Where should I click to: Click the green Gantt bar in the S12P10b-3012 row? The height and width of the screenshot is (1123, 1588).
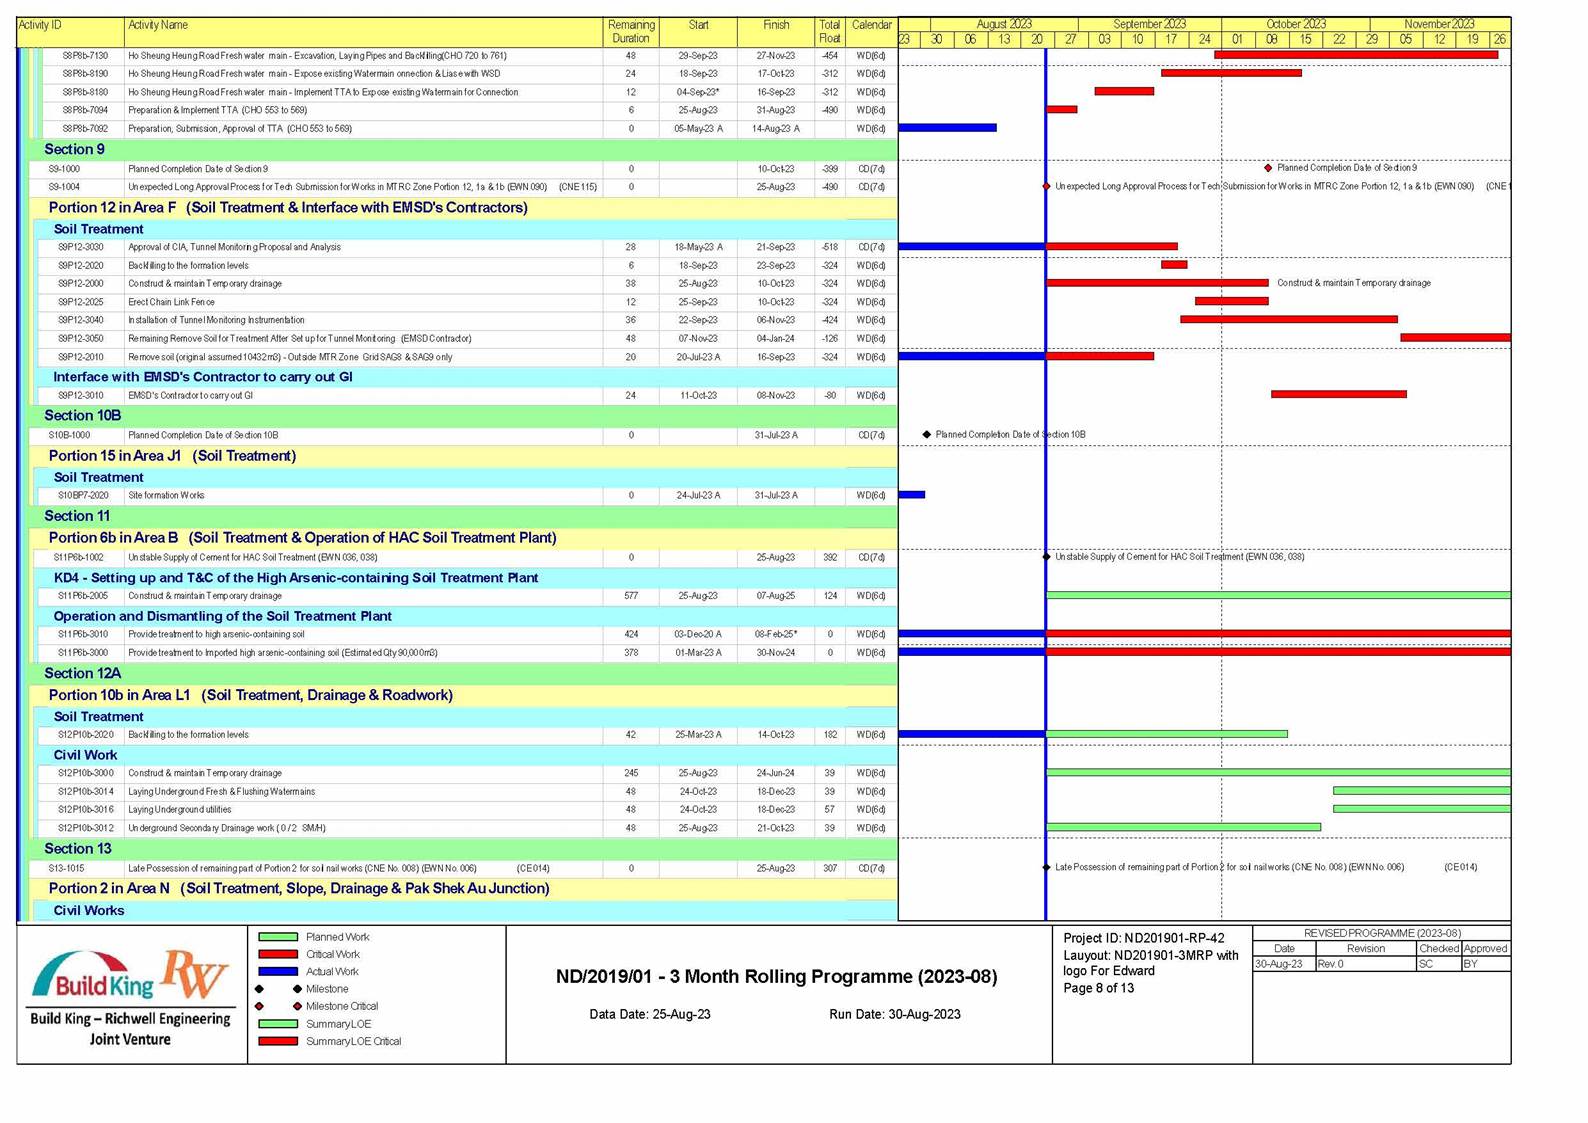1183,827
